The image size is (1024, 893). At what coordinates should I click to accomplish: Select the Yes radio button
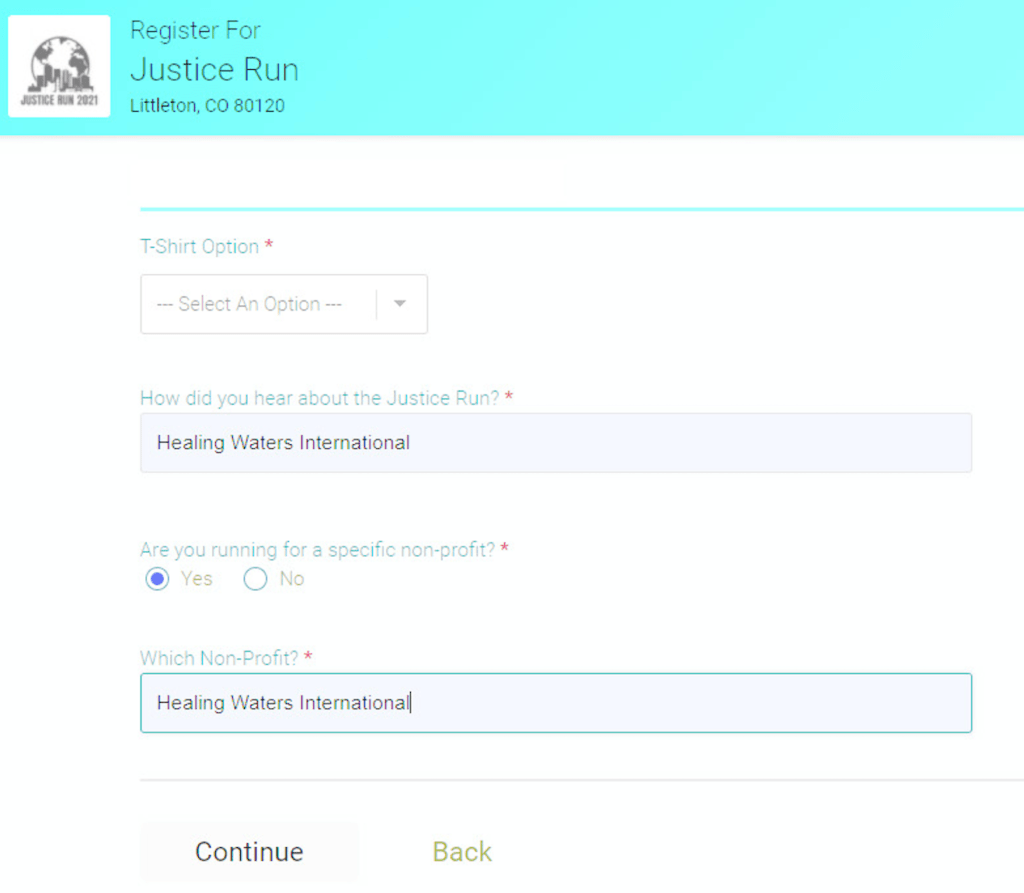[x=157, y=579]
